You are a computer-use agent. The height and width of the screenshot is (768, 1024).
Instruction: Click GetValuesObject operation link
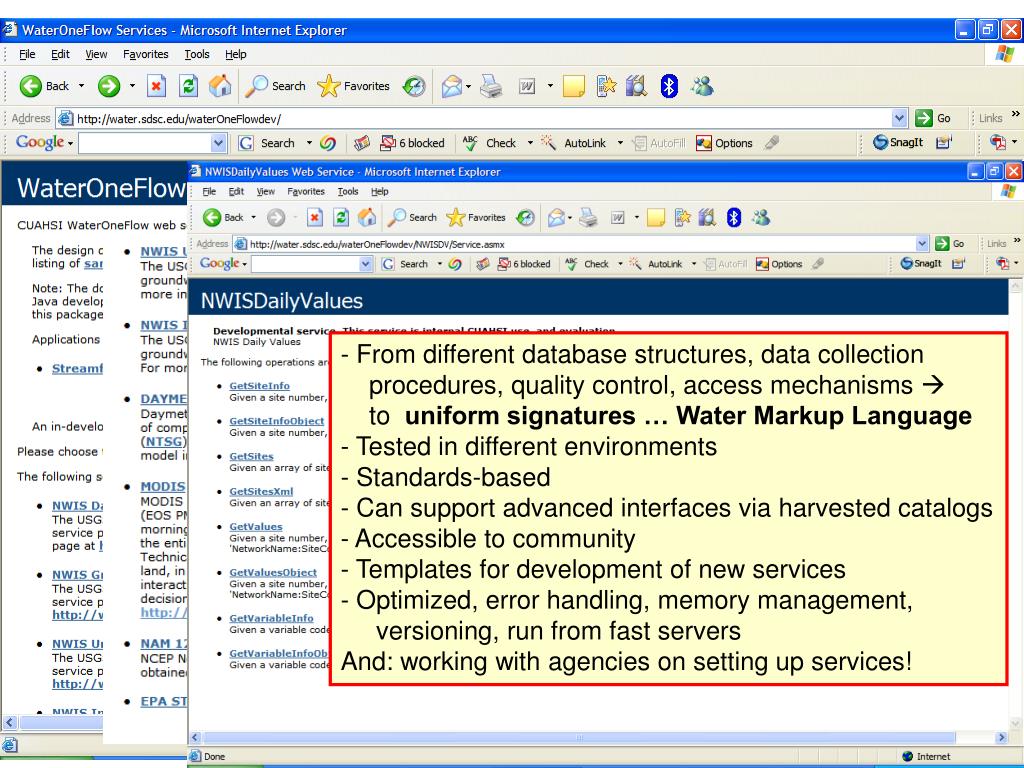(x=273, y=573)
